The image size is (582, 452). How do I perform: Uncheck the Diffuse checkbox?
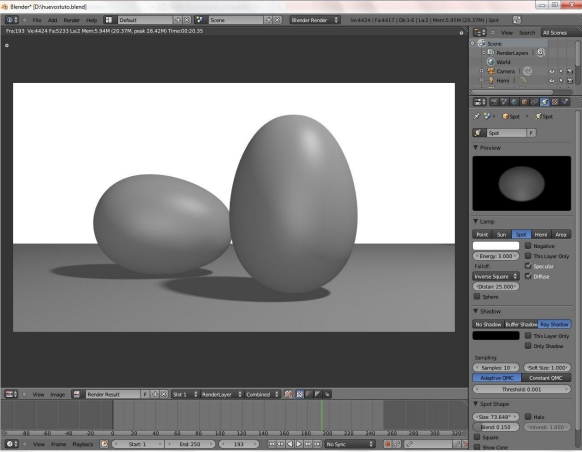(x=528, y=276)
